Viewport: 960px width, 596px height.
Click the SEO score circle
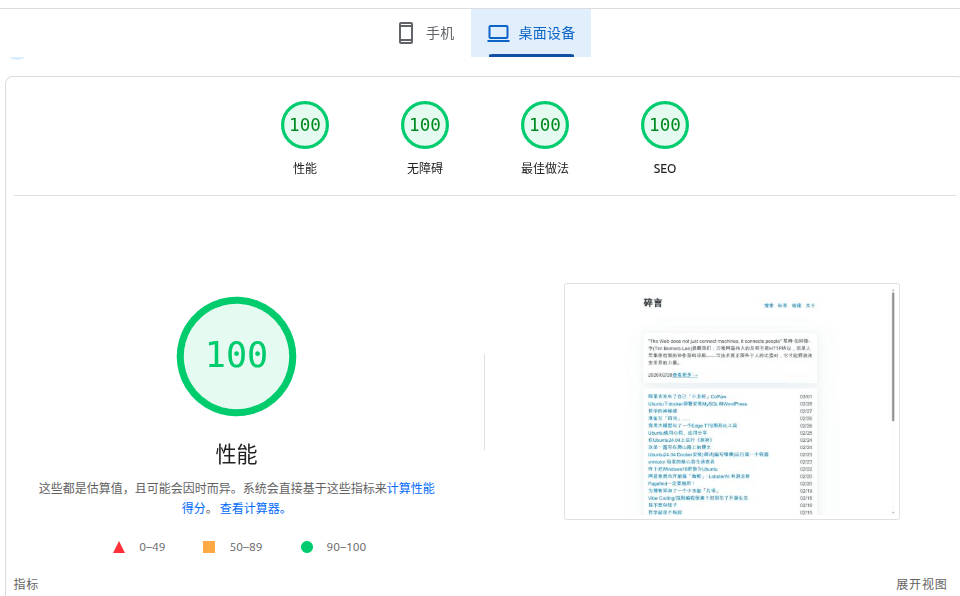(664, 124)
